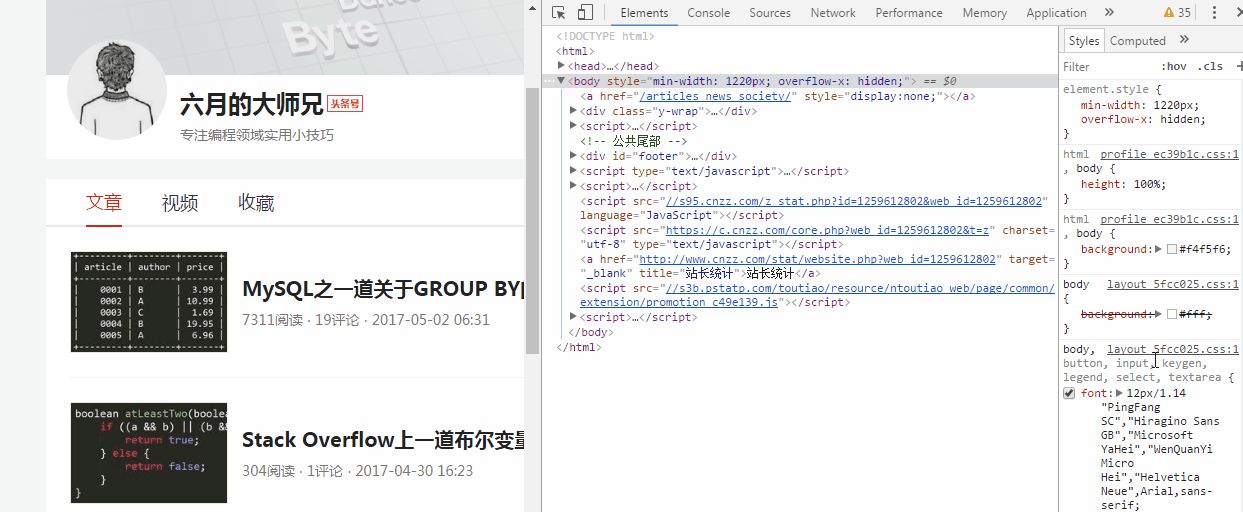Open the Application tab
This screenshot has height=512, width=1243.
point(1056,13)
